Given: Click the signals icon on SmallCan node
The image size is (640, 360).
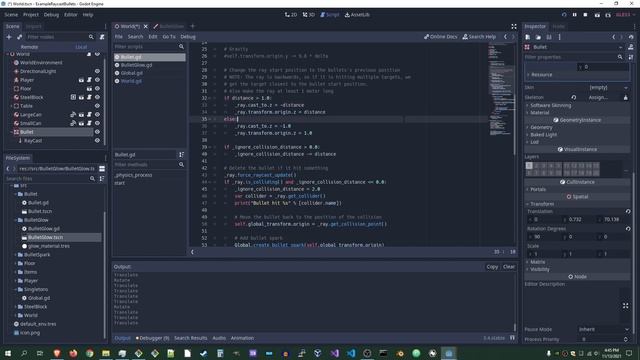Looking at the screenshot, I should [73, 123].
